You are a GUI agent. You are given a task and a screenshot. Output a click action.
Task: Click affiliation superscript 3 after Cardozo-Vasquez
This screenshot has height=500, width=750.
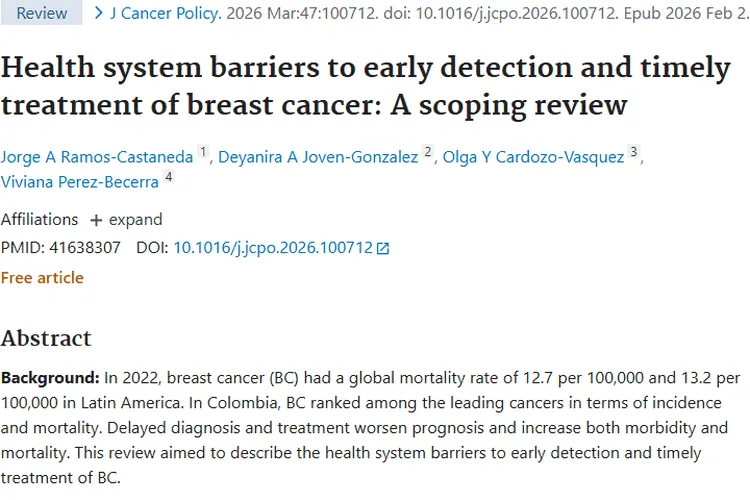(x=632, y=153)
